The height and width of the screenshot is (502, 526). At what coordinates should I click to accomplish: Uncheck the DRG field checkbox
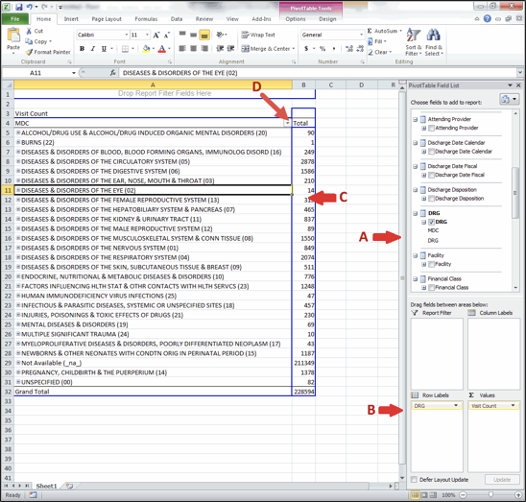[432, 222]
